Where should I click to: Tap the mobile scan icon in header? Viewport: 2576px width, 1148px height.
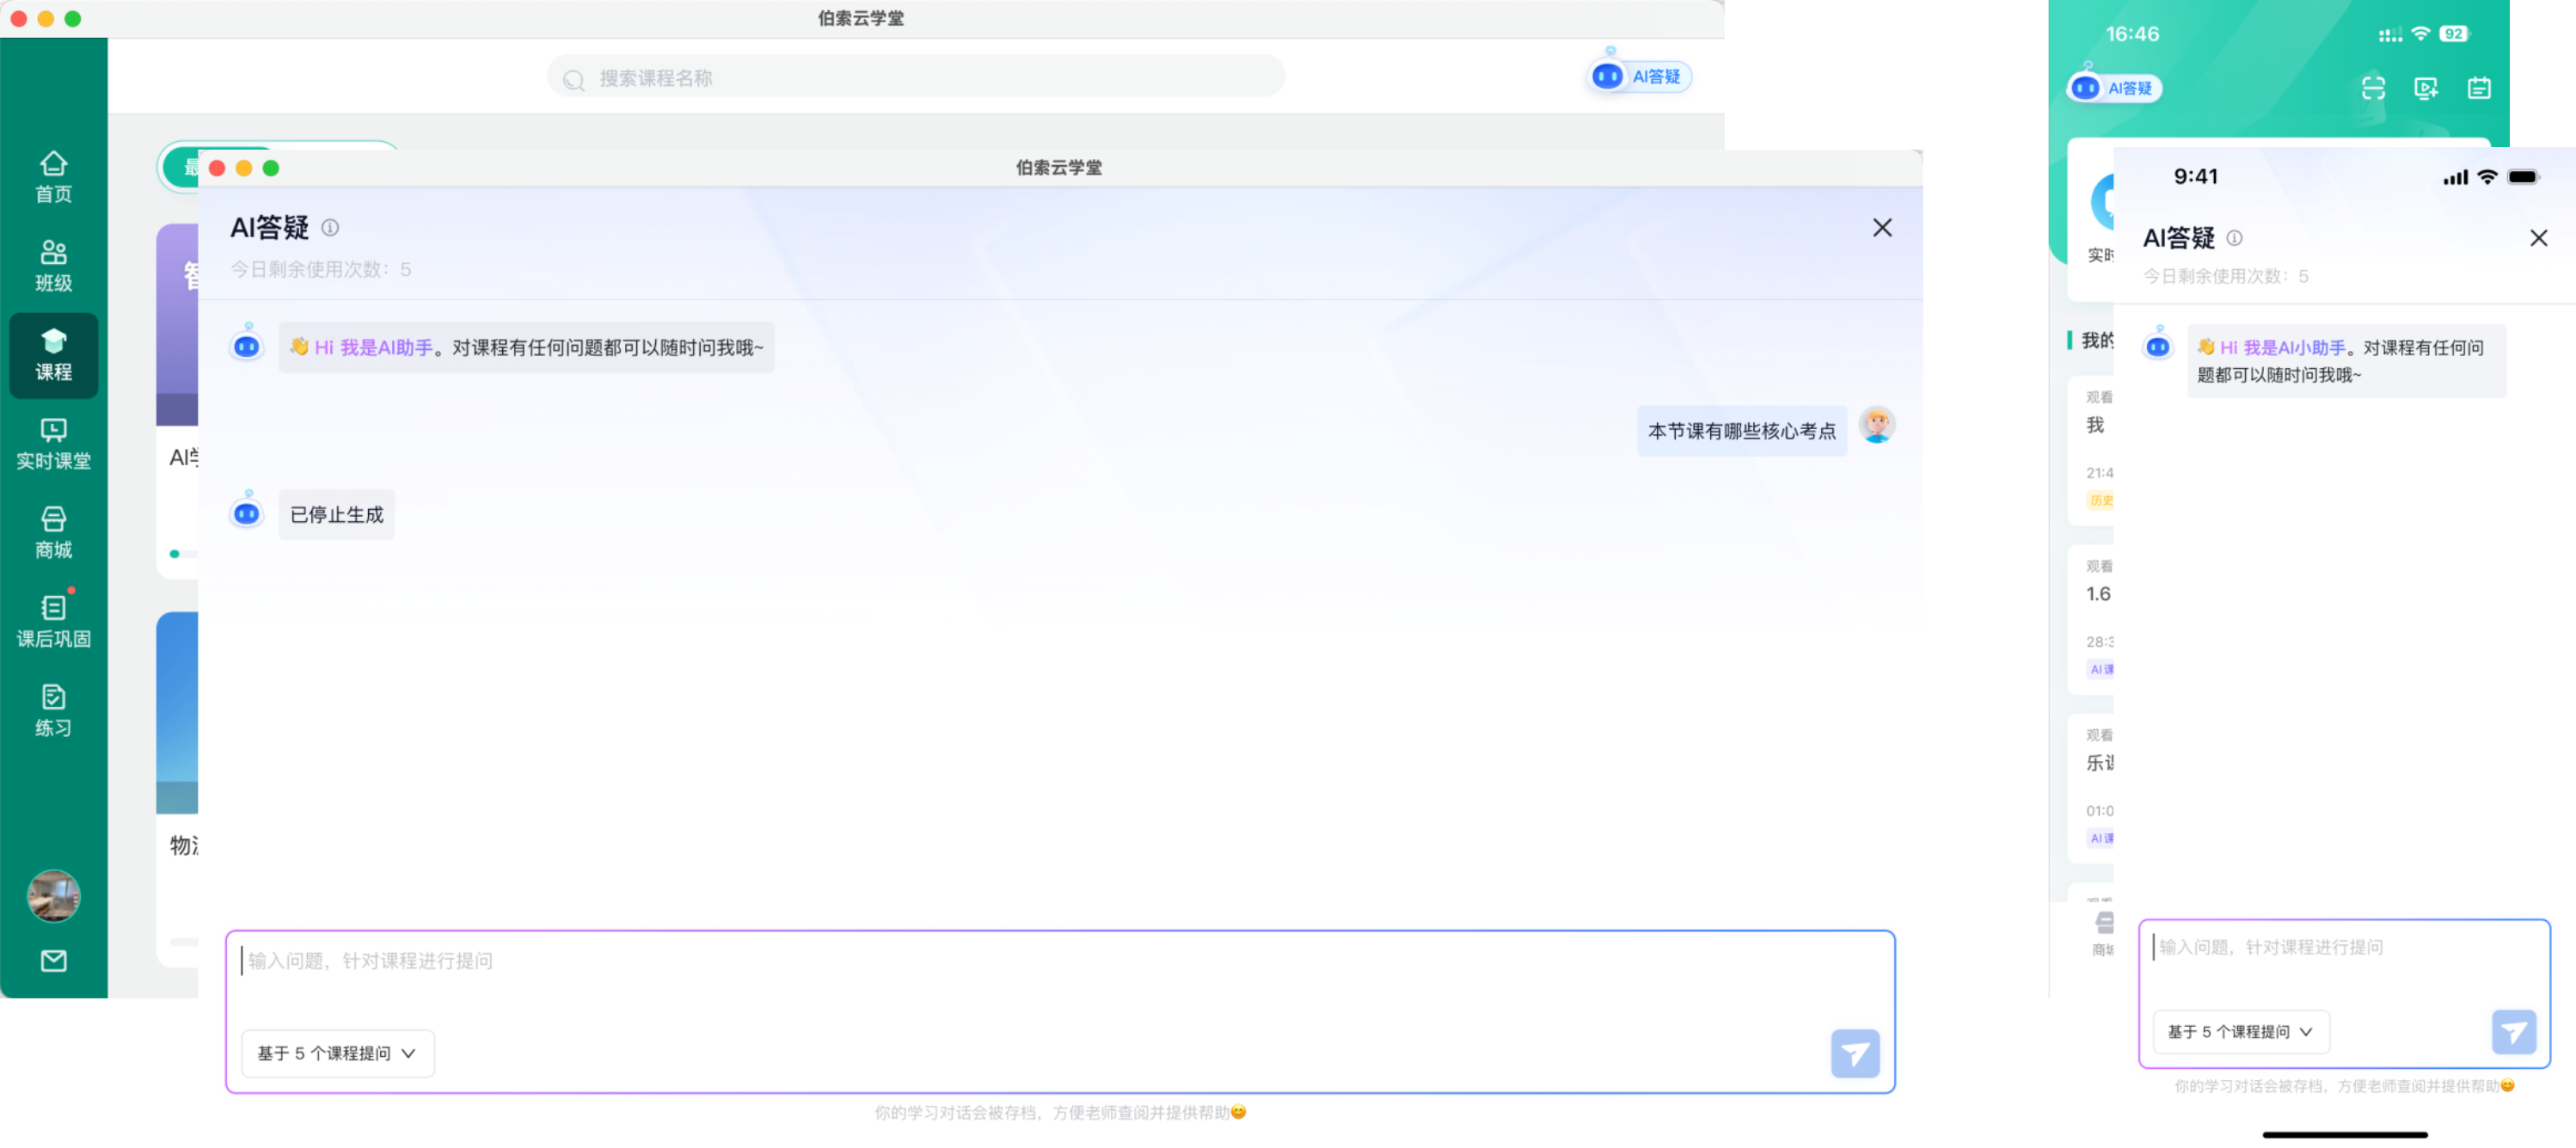pos(2373,88)
